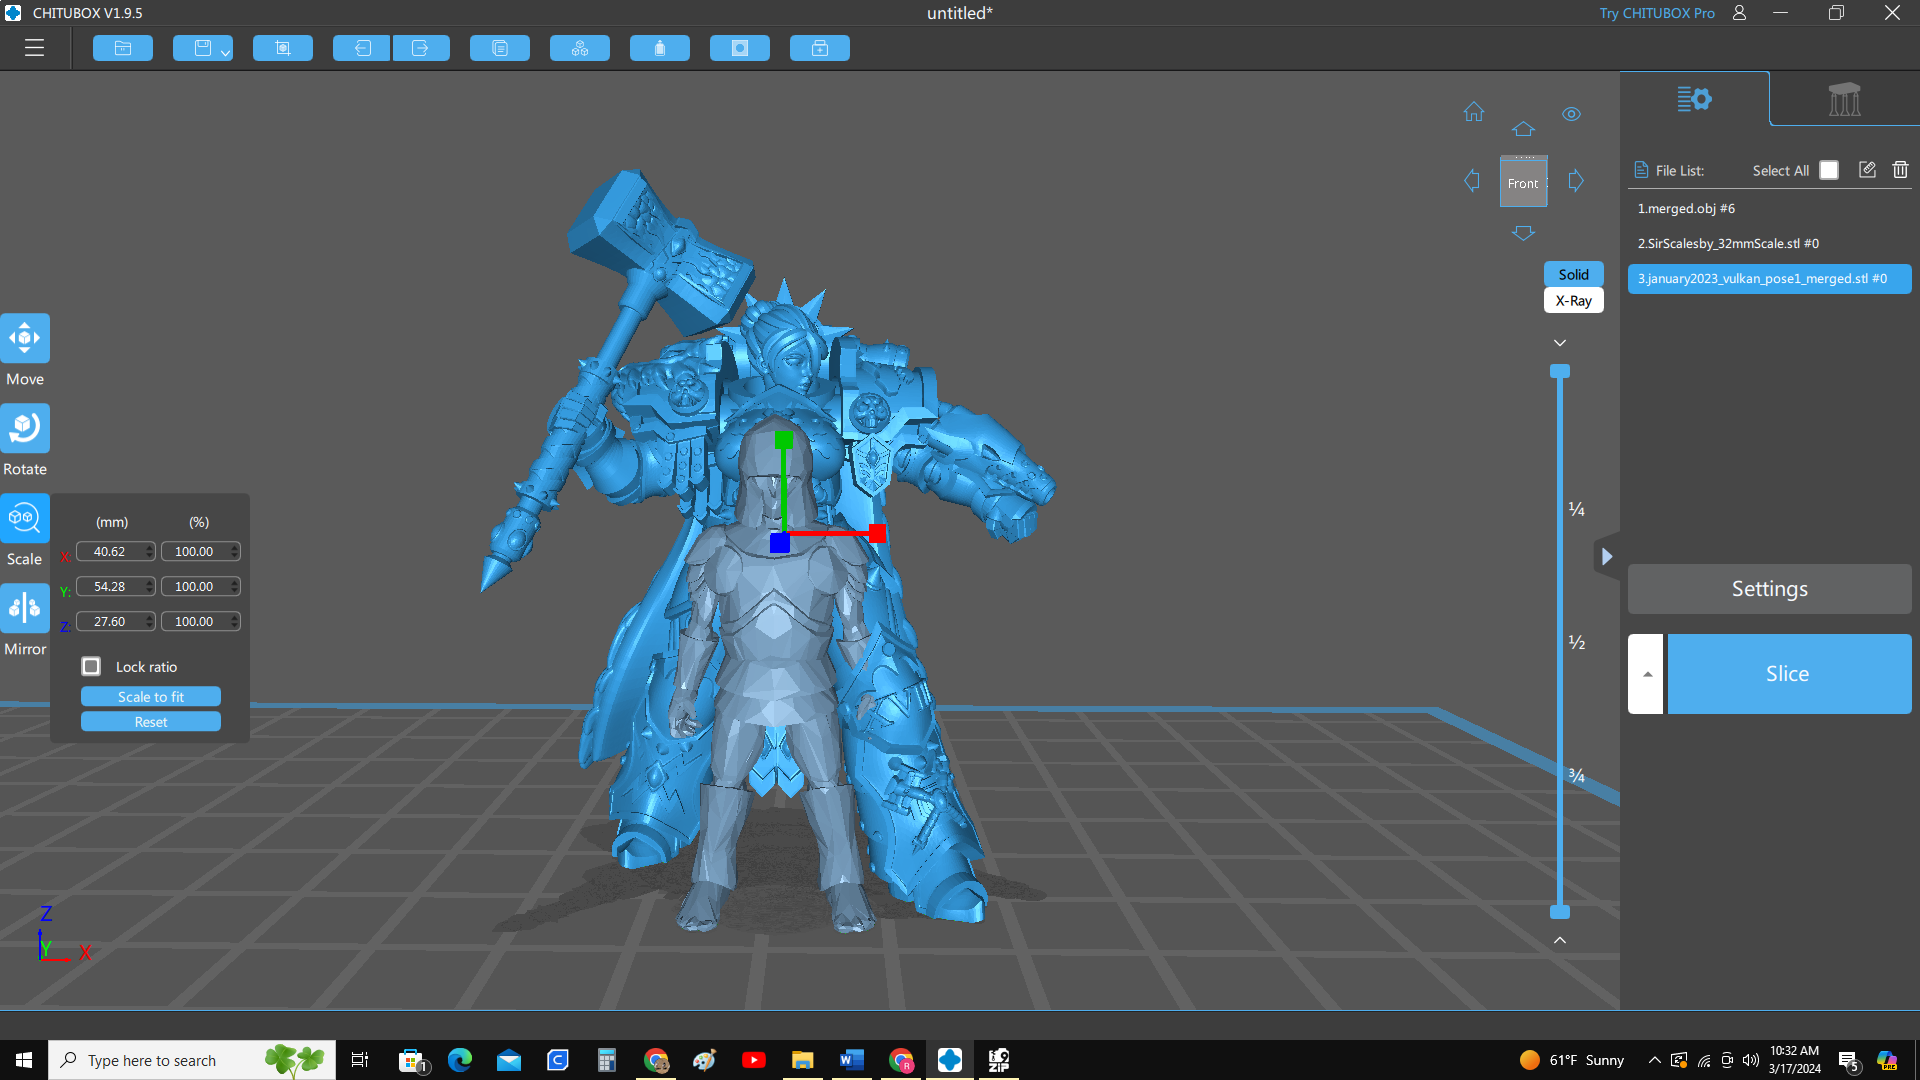The image size is (1920, 1080).
Task: Click the Hollow toolbar icon
Action: pyautogui.click(x=660, y=48)
